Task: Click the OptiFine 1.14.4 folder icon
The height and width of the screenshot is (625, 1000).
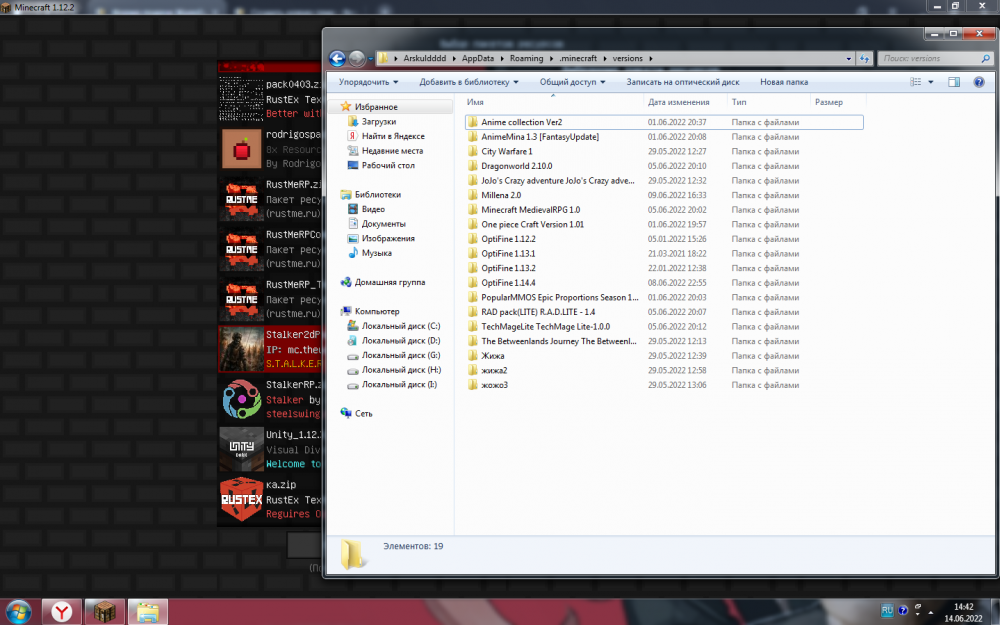Action: [x=473, y=283]
